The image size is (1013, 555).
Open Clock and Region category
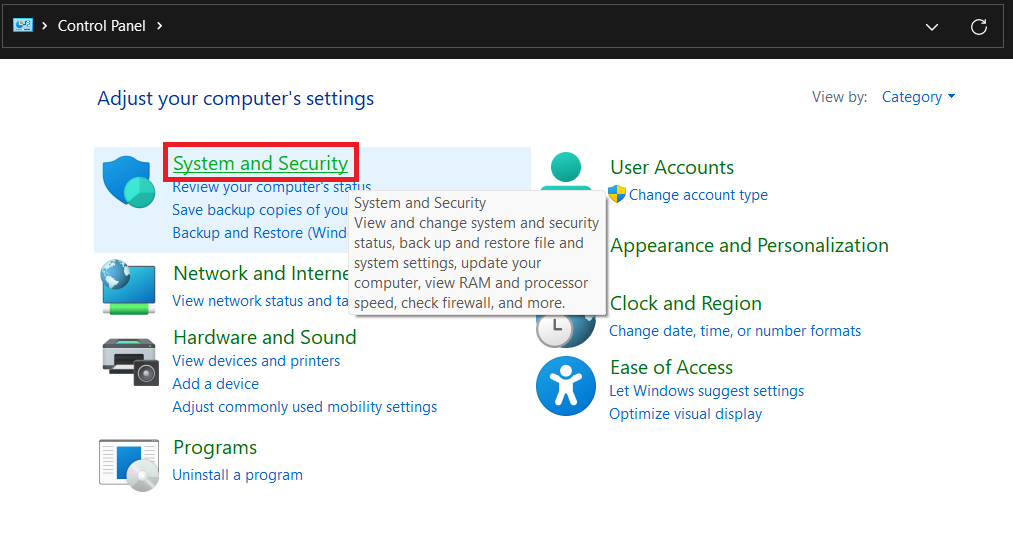(x=685, y=304)
